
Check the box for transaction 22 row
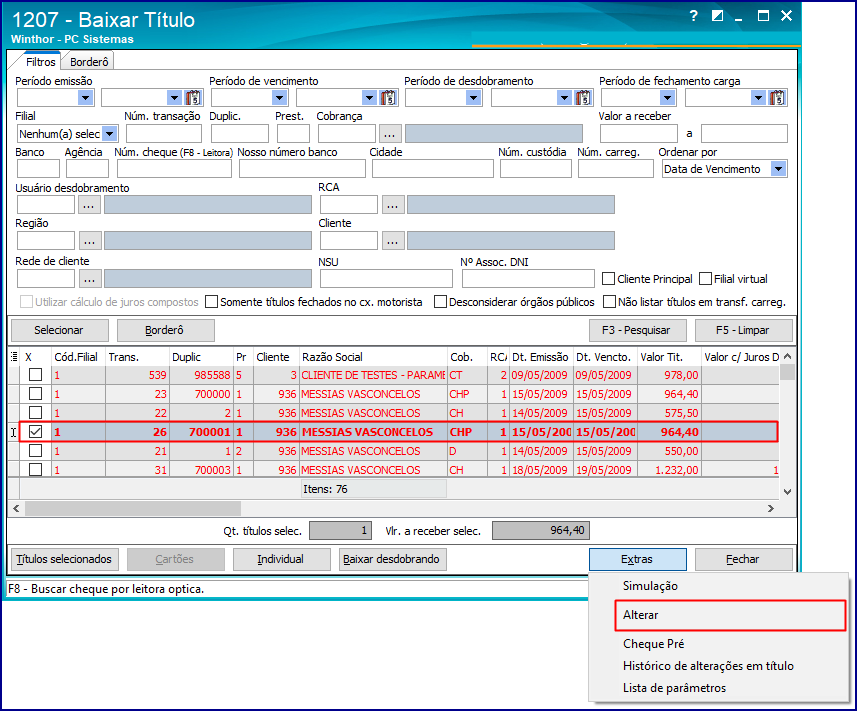[x=36, y=413]
